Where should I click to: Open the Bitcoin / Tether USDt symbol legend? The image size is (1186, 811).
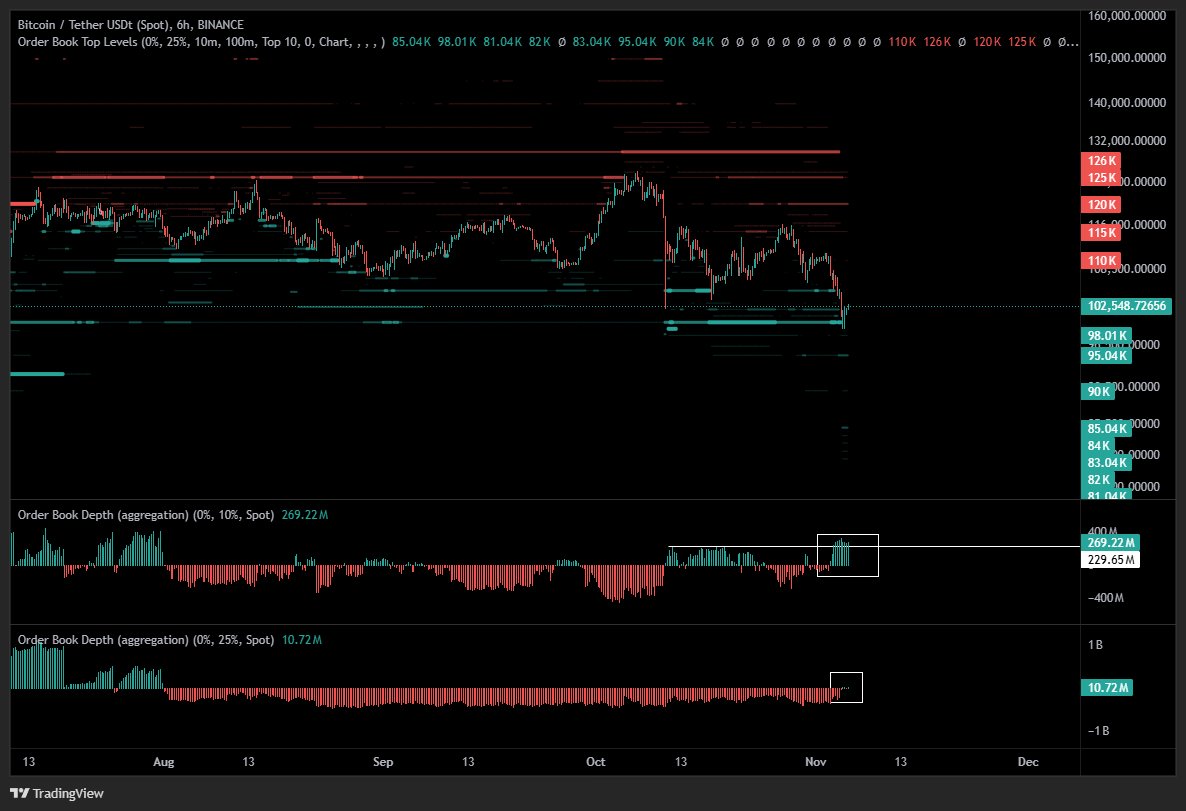click(x=77, y=24)
